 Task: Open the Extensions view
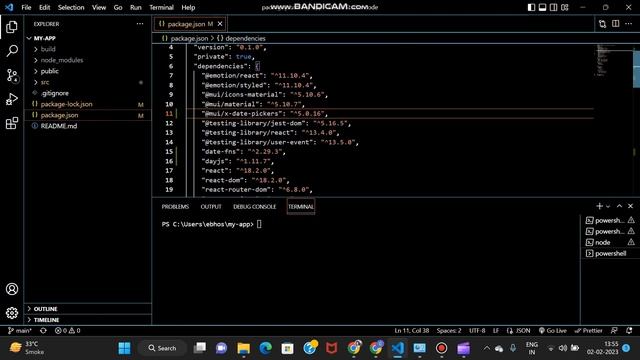12,123
